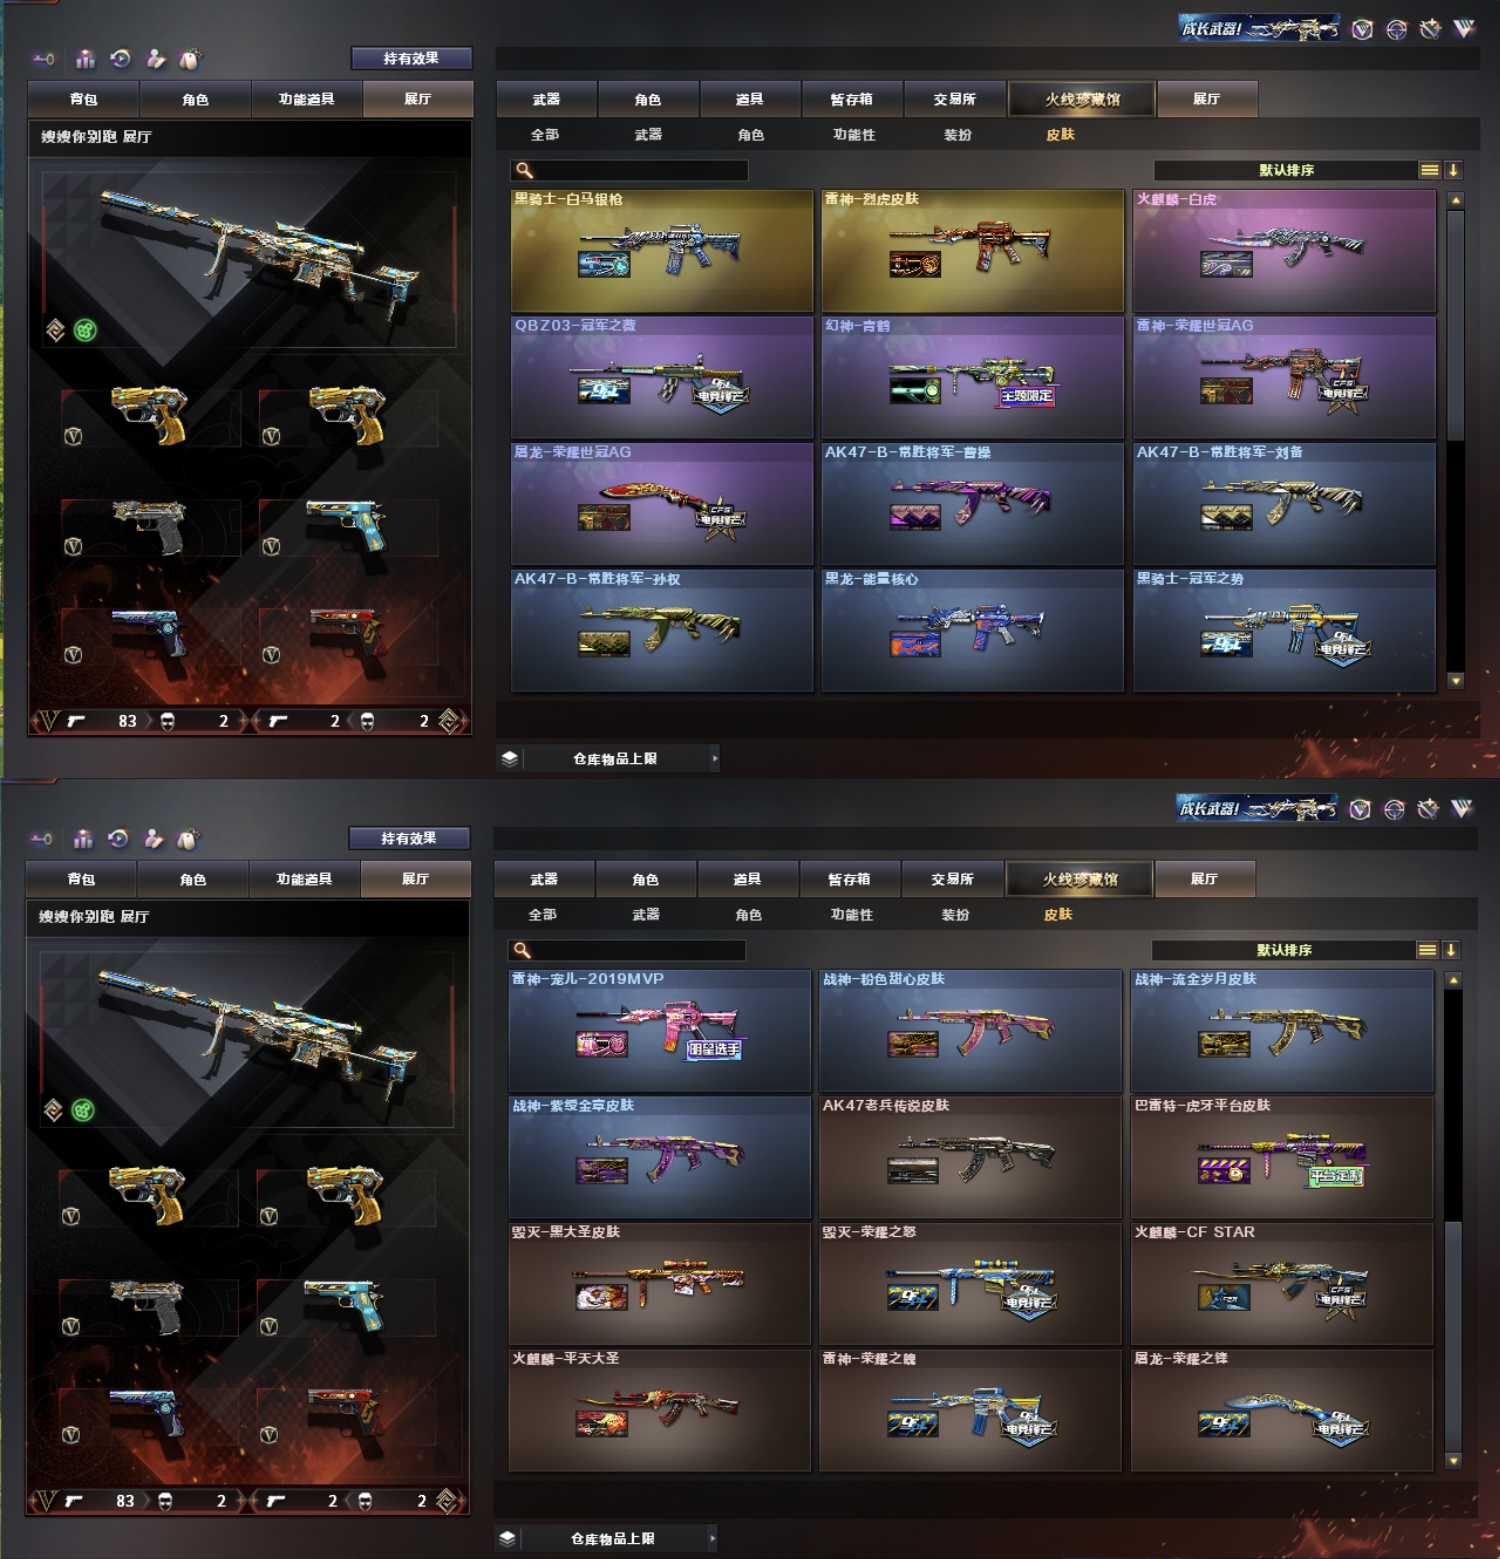Select the 全部 sub-category in upper window
Image resolution: width=1500 pixels, height=1559 pixels.
[545, 135]
